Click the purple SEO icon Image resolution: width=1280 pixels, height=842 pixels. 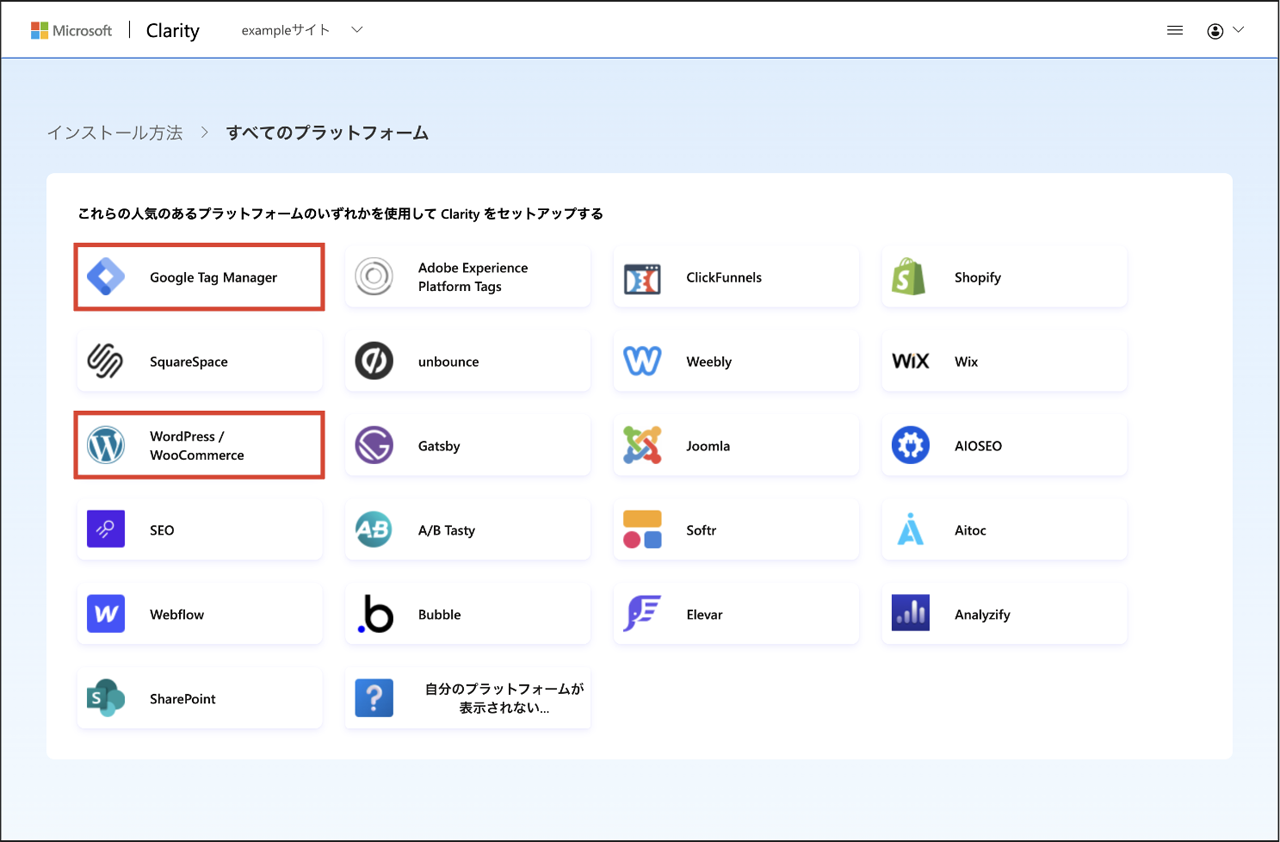click(x=106, y=529)
